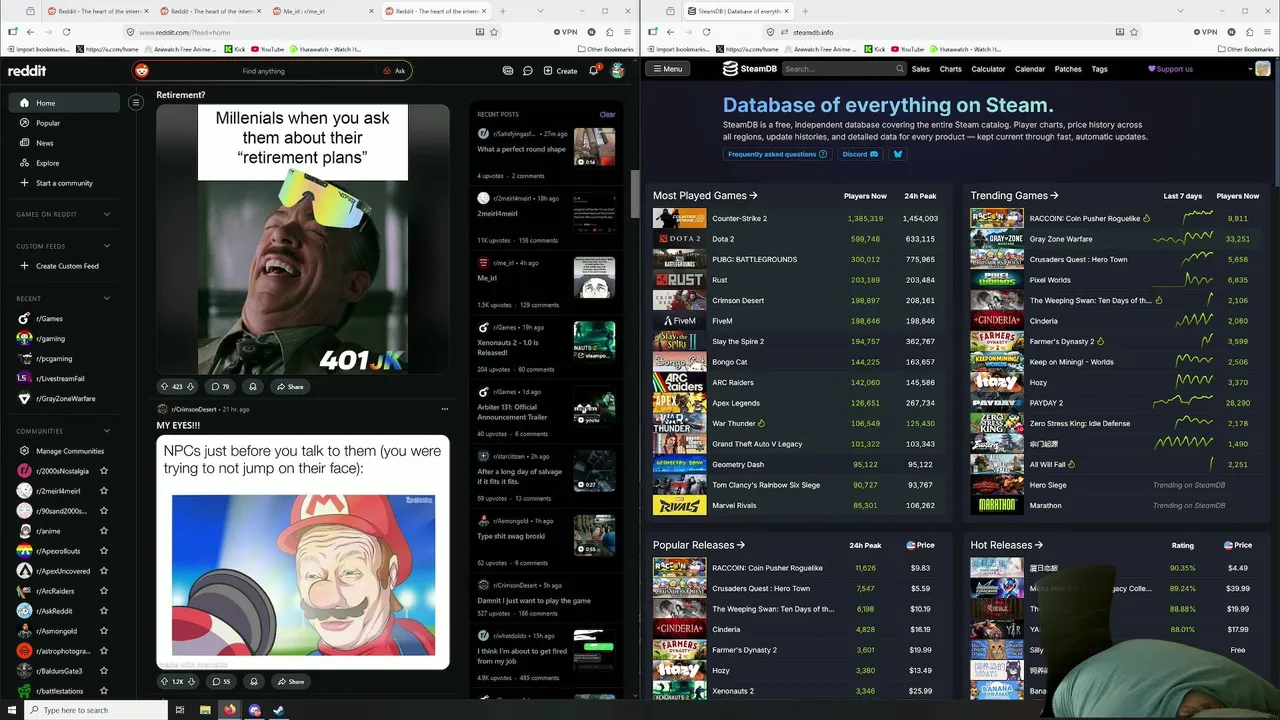
Task: Click the SteamDB logo
Action: (x=750, y=69)
